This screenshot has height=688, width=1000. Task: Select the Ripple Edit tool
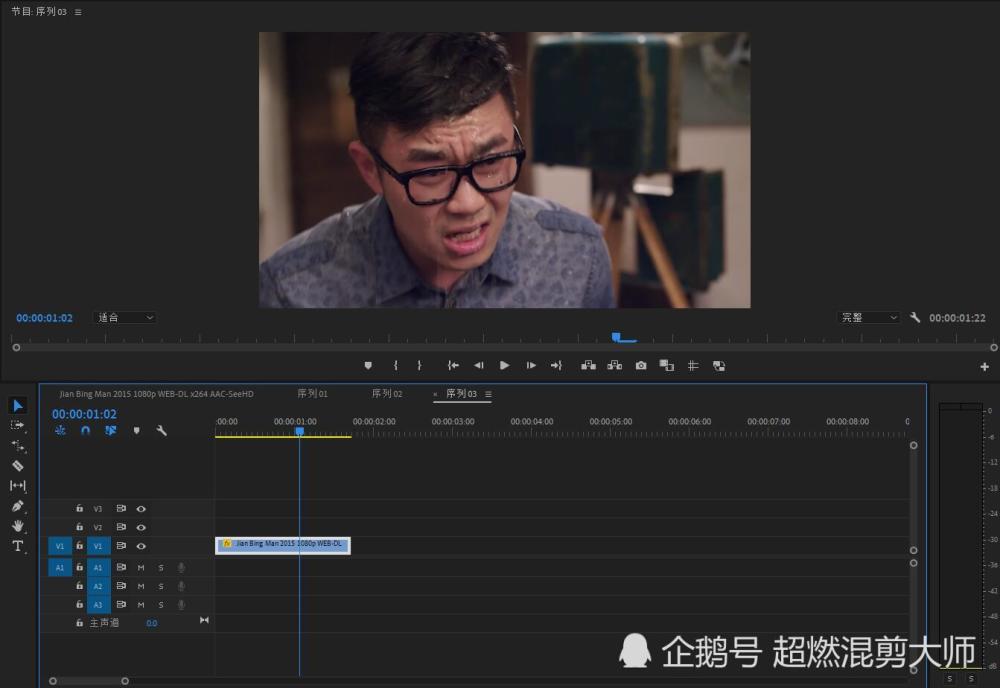pyautogui.click(x=18, y=446)
